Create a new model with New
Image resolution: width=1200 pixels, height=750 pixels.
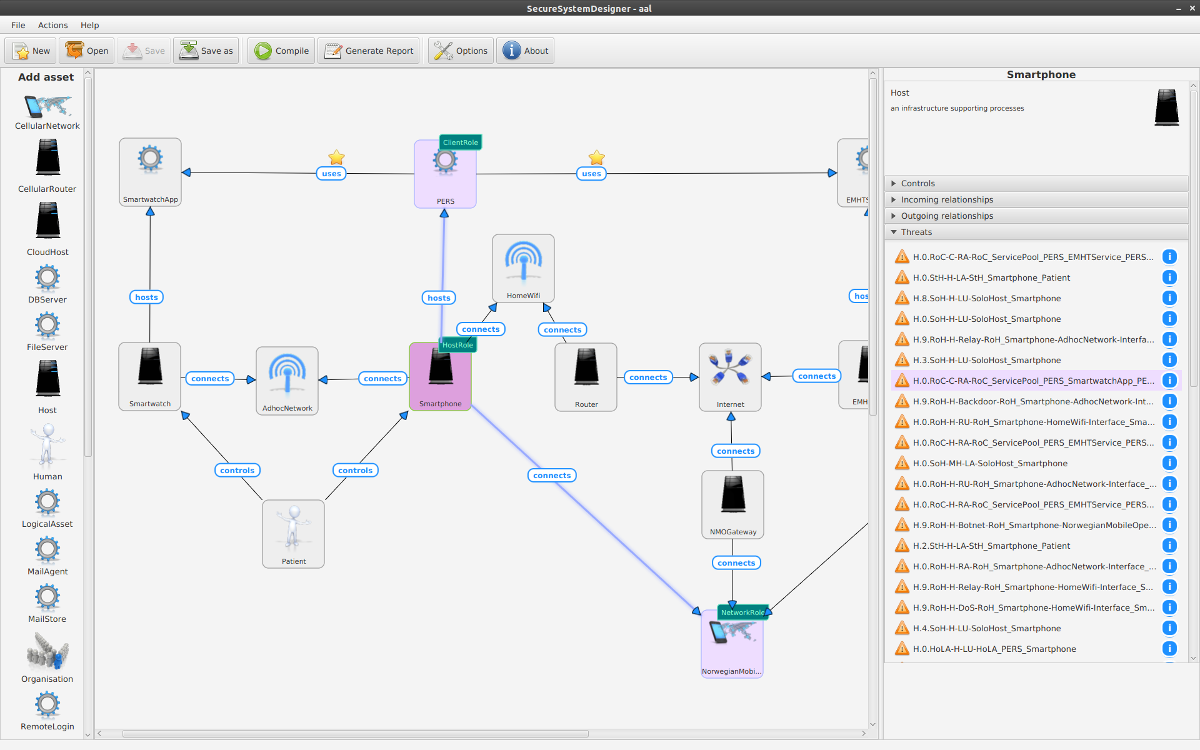coord(31,51)
